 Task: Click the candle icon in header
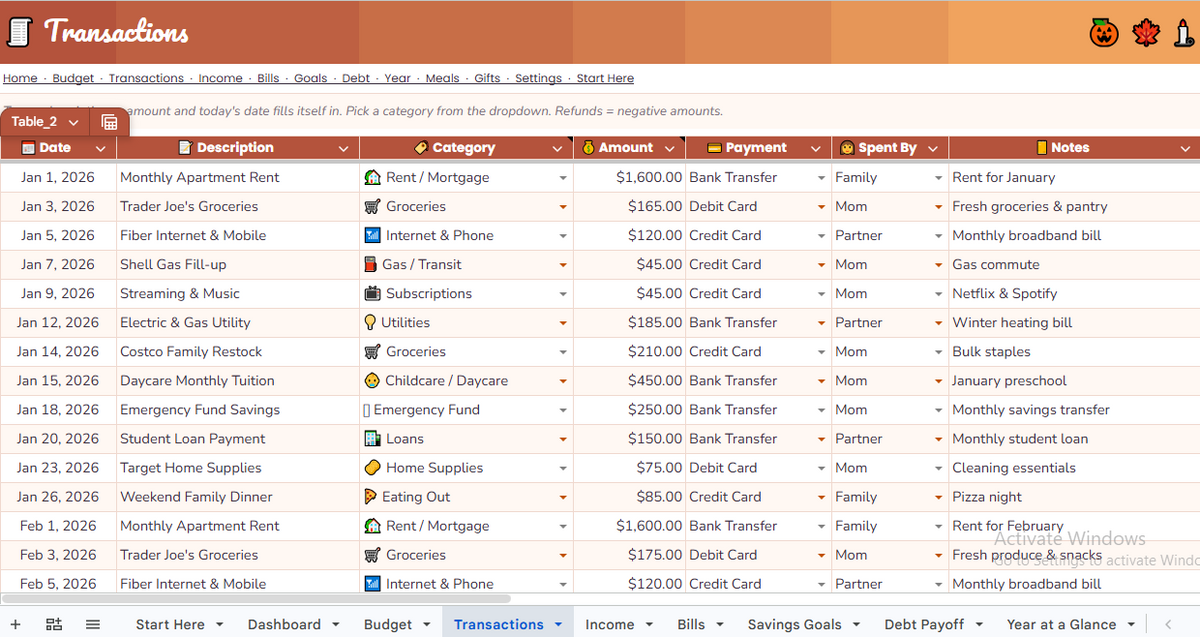[1183, 33]
